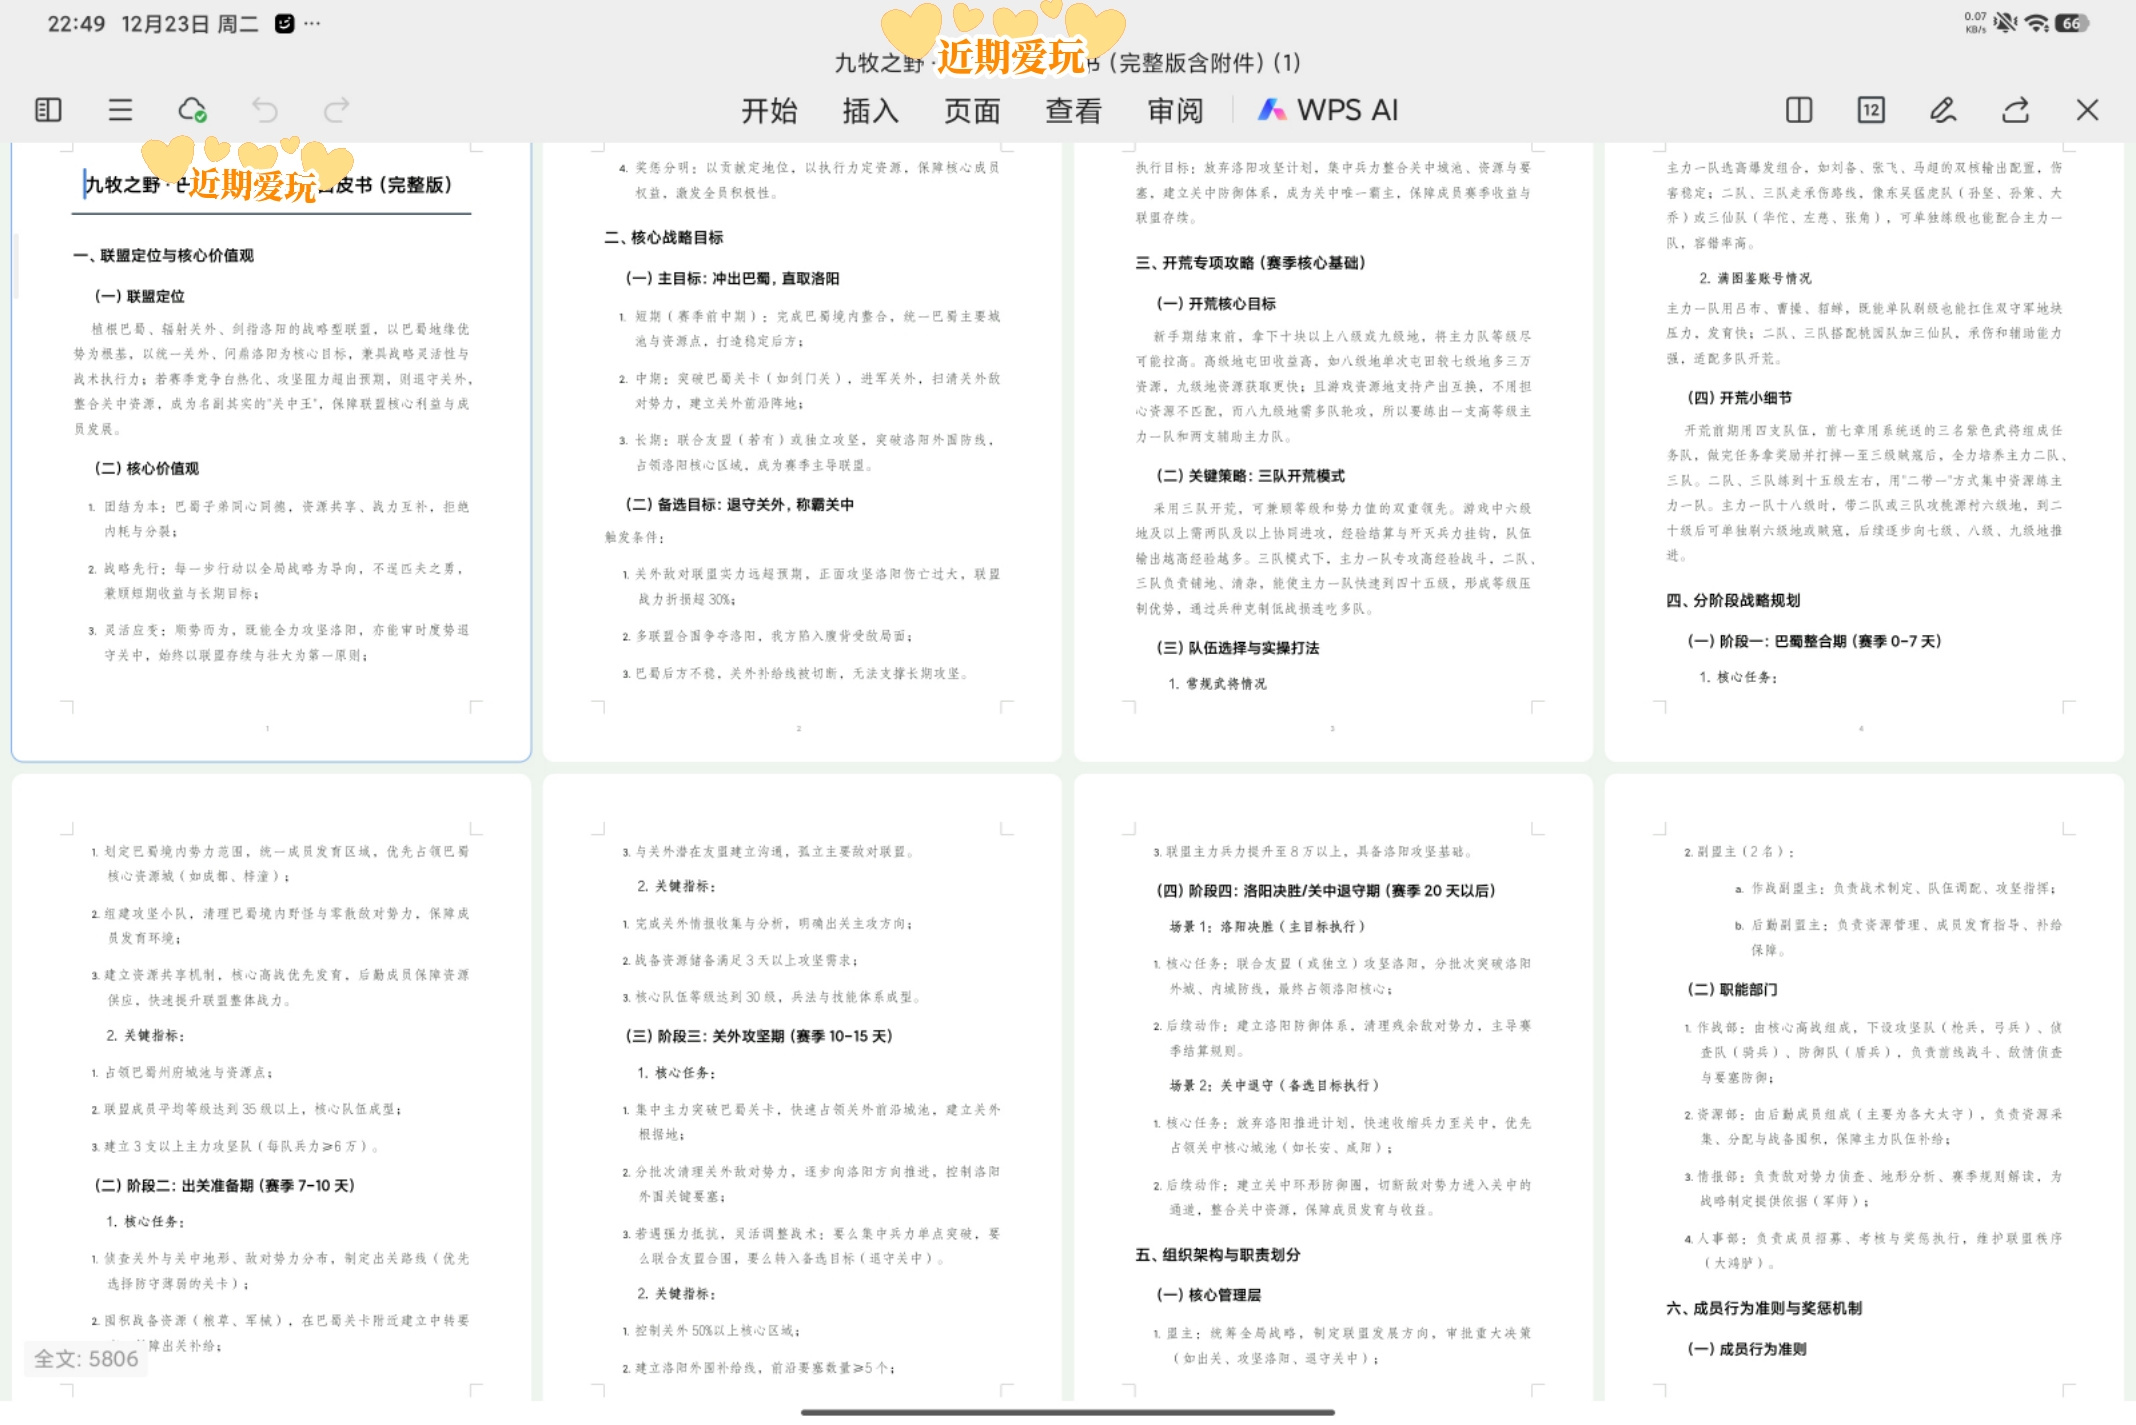Click subheading (四) 阶段四: 洛阳决胜/关中退守期

(x=1325, y=890)
